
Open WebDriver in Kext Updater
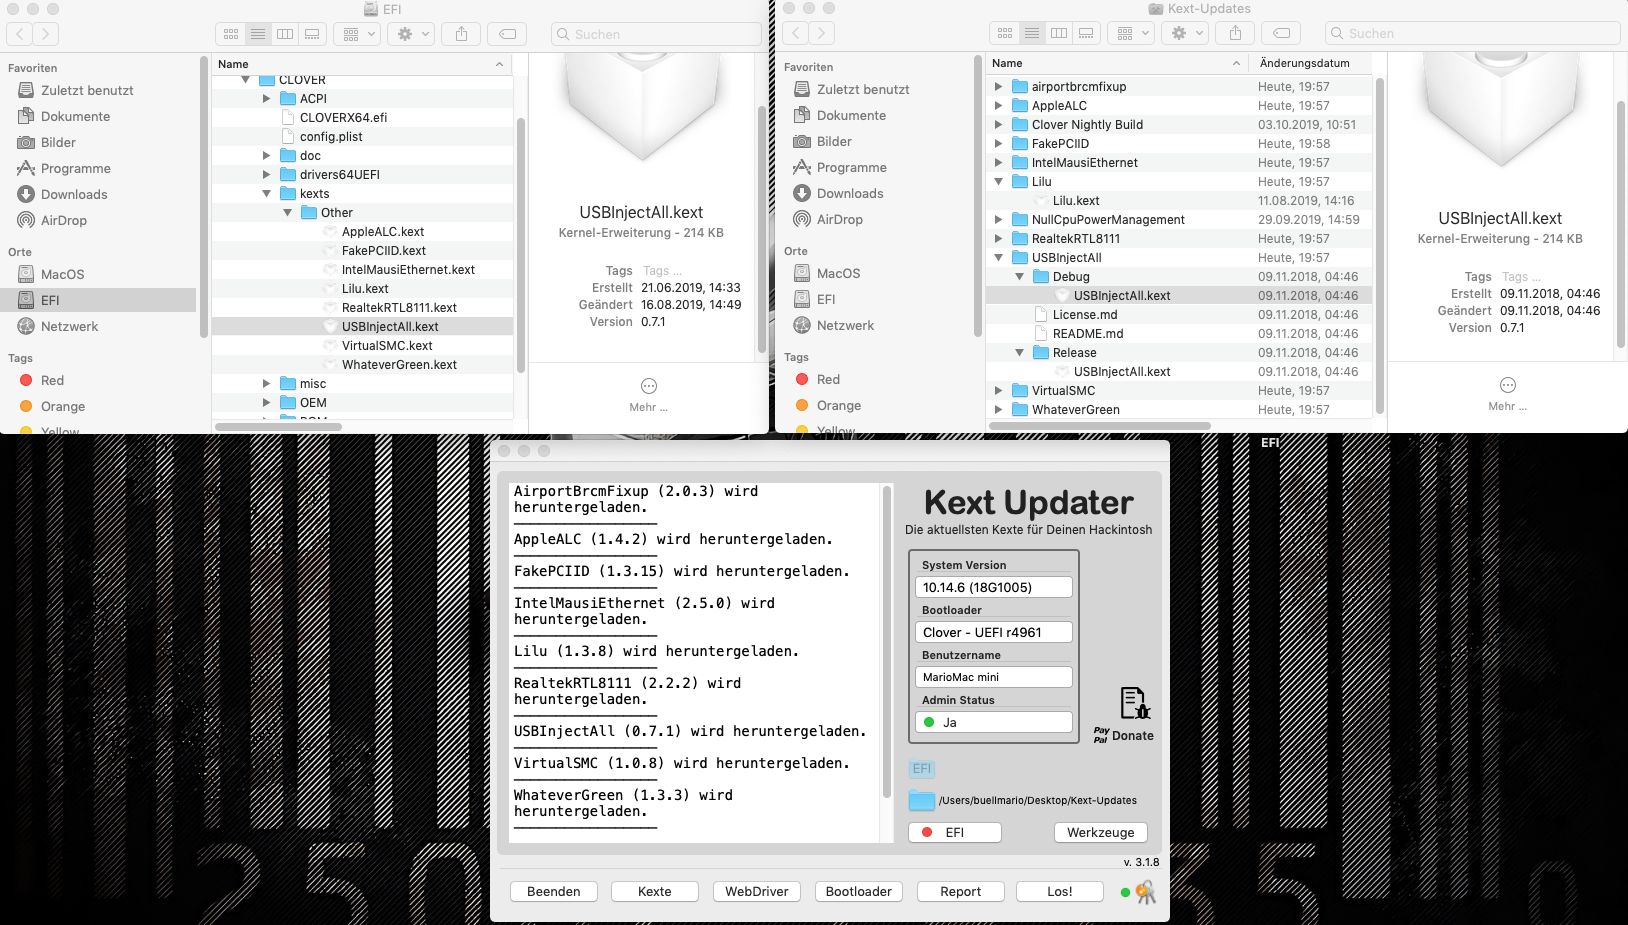coord(757,892)
